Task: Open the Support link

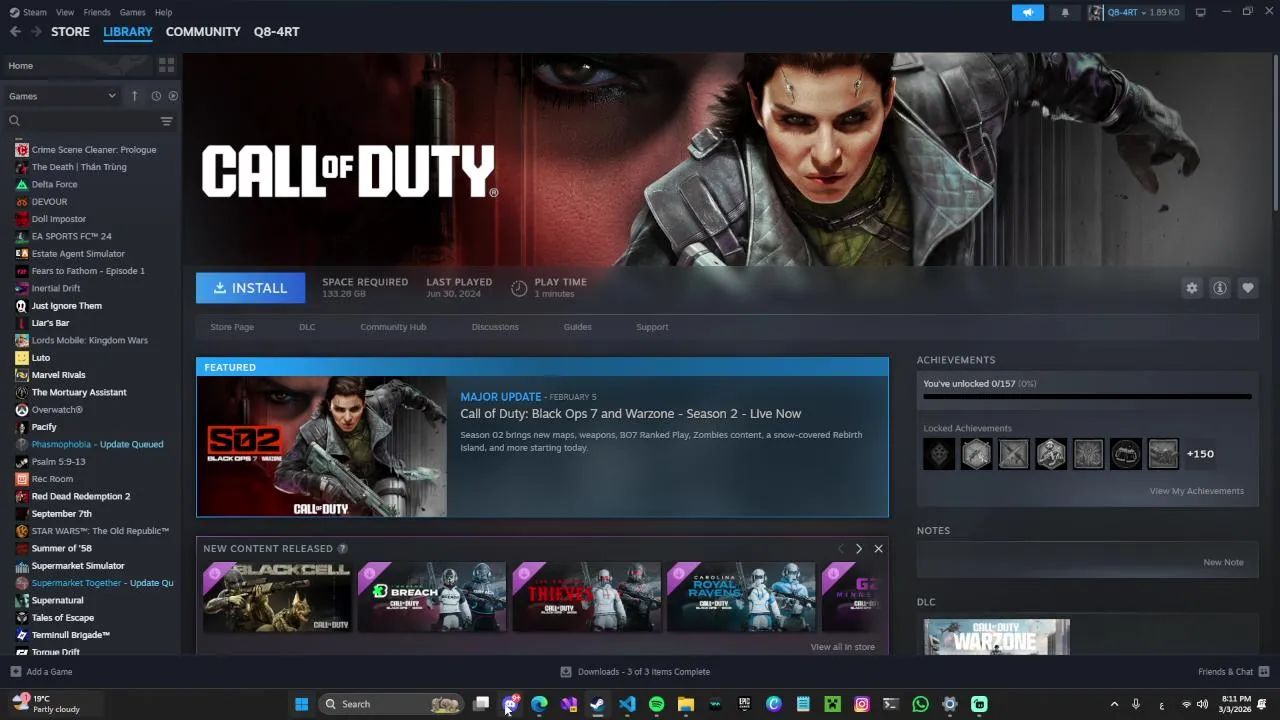Action: click(x=652, y=327)
